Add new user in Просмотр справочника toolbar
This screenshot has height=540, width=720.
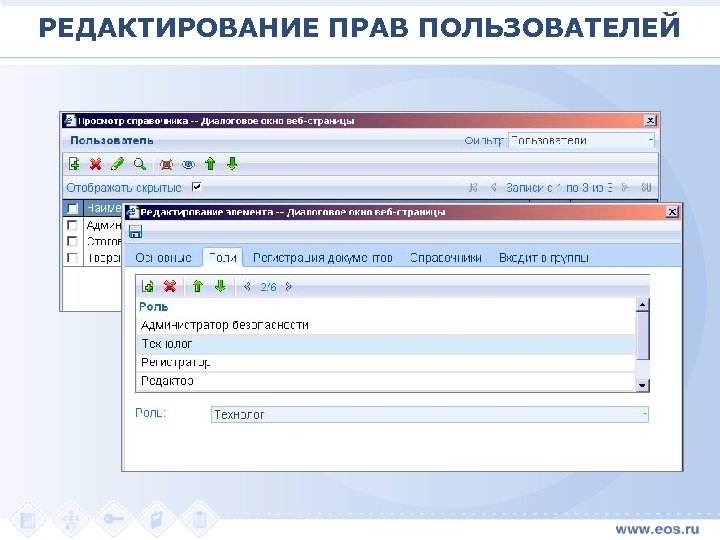tap(74, 164)
